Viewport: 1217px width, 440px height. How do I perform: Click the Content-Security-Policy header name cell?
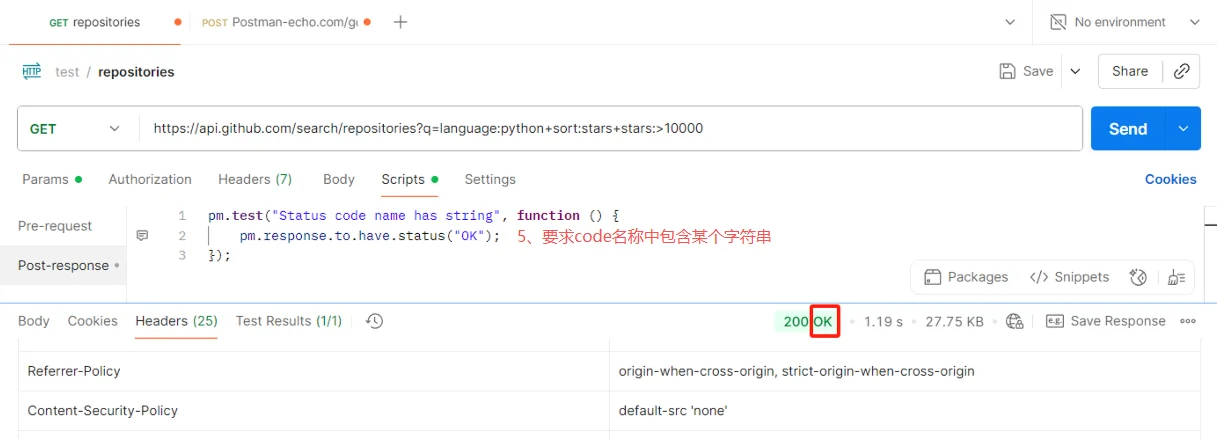(x=314, y=411)
